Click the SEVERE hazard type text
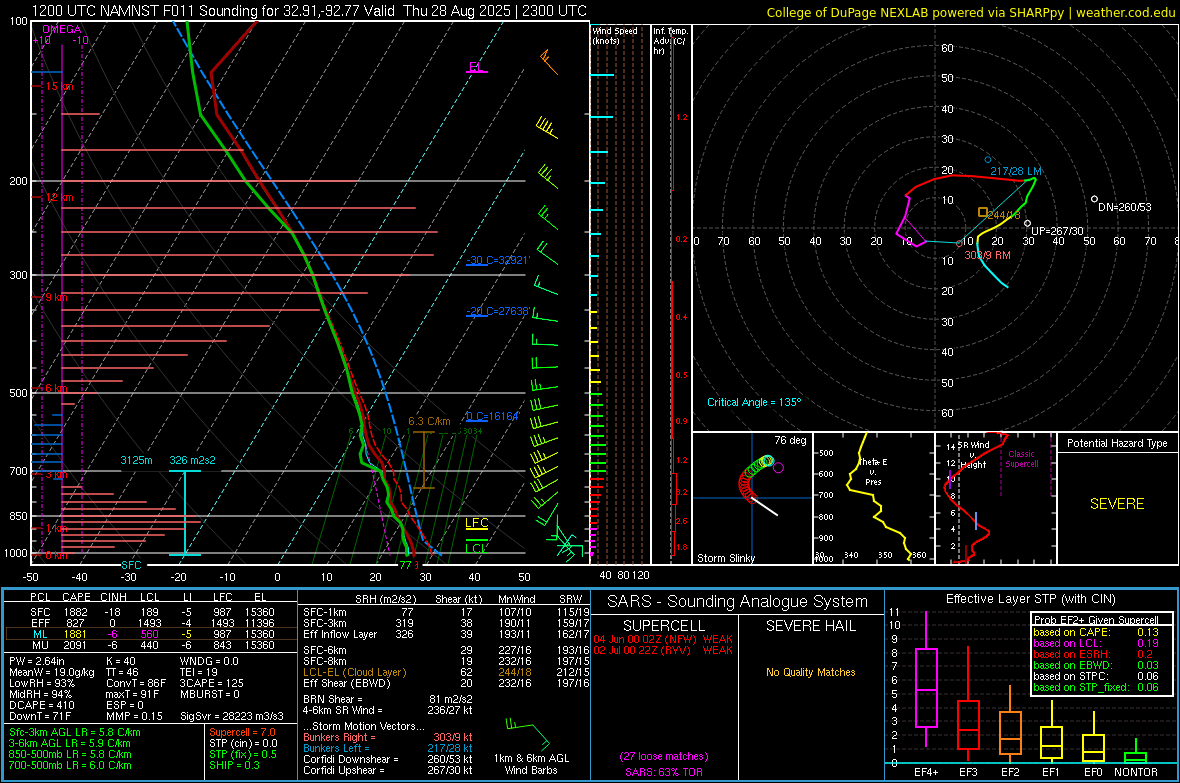 1117,504
